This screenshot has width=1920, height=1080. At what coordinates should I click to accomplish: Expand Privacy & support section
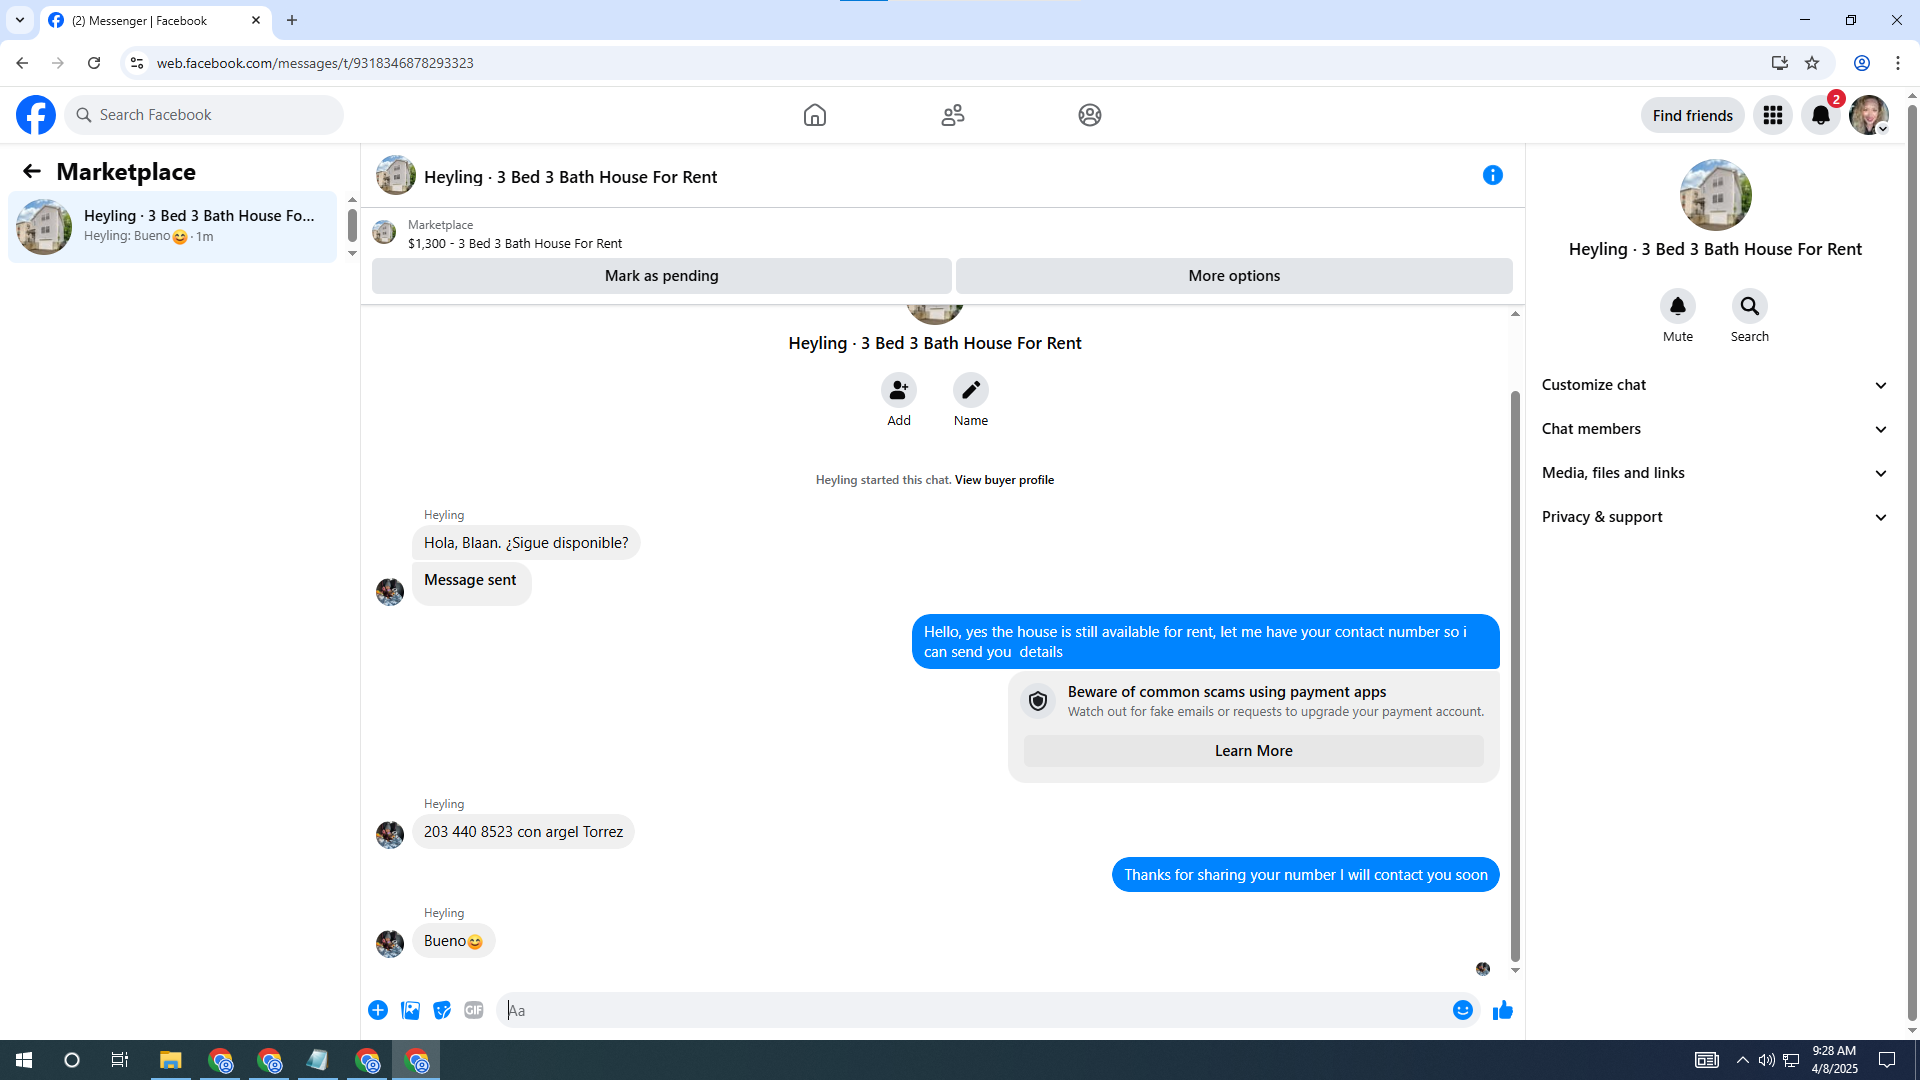(x=1714, y=517)
